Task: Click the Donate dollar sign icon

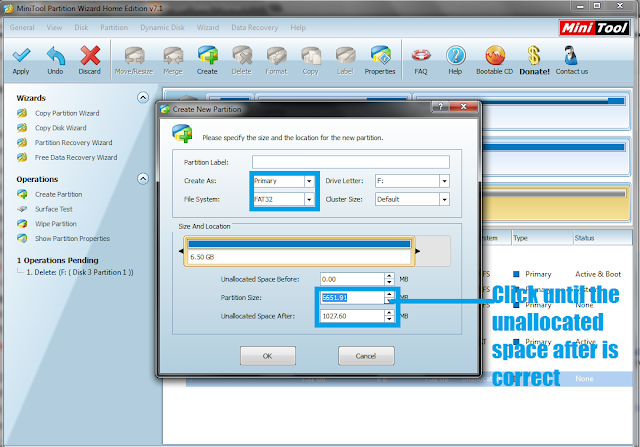Action: tap(534, 56)
